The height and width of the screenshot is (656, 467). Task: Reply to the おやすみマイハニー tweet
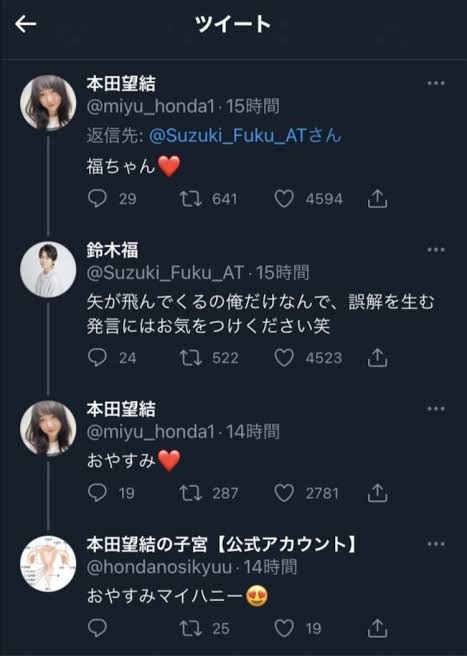click(x=98, y=628)
